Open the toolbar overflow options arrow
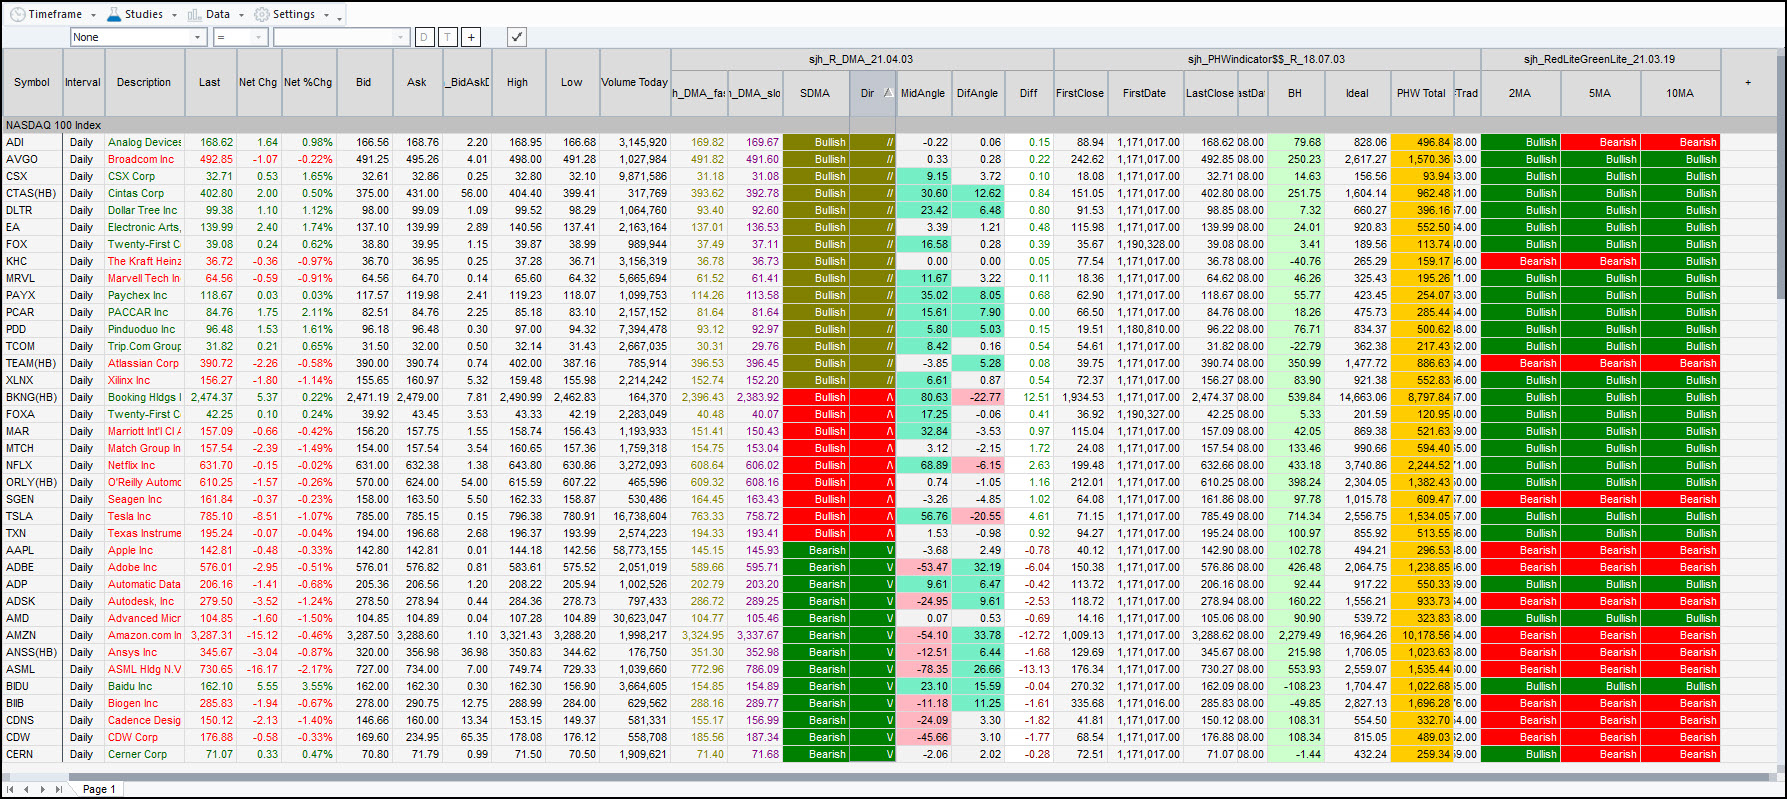The height and width of the screenshot is (799, 1787). 340,16
